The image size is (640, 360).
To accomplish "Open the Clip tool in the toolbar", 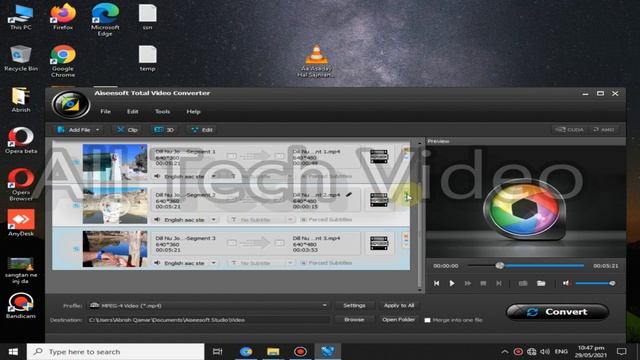I will tap(127, 130).
